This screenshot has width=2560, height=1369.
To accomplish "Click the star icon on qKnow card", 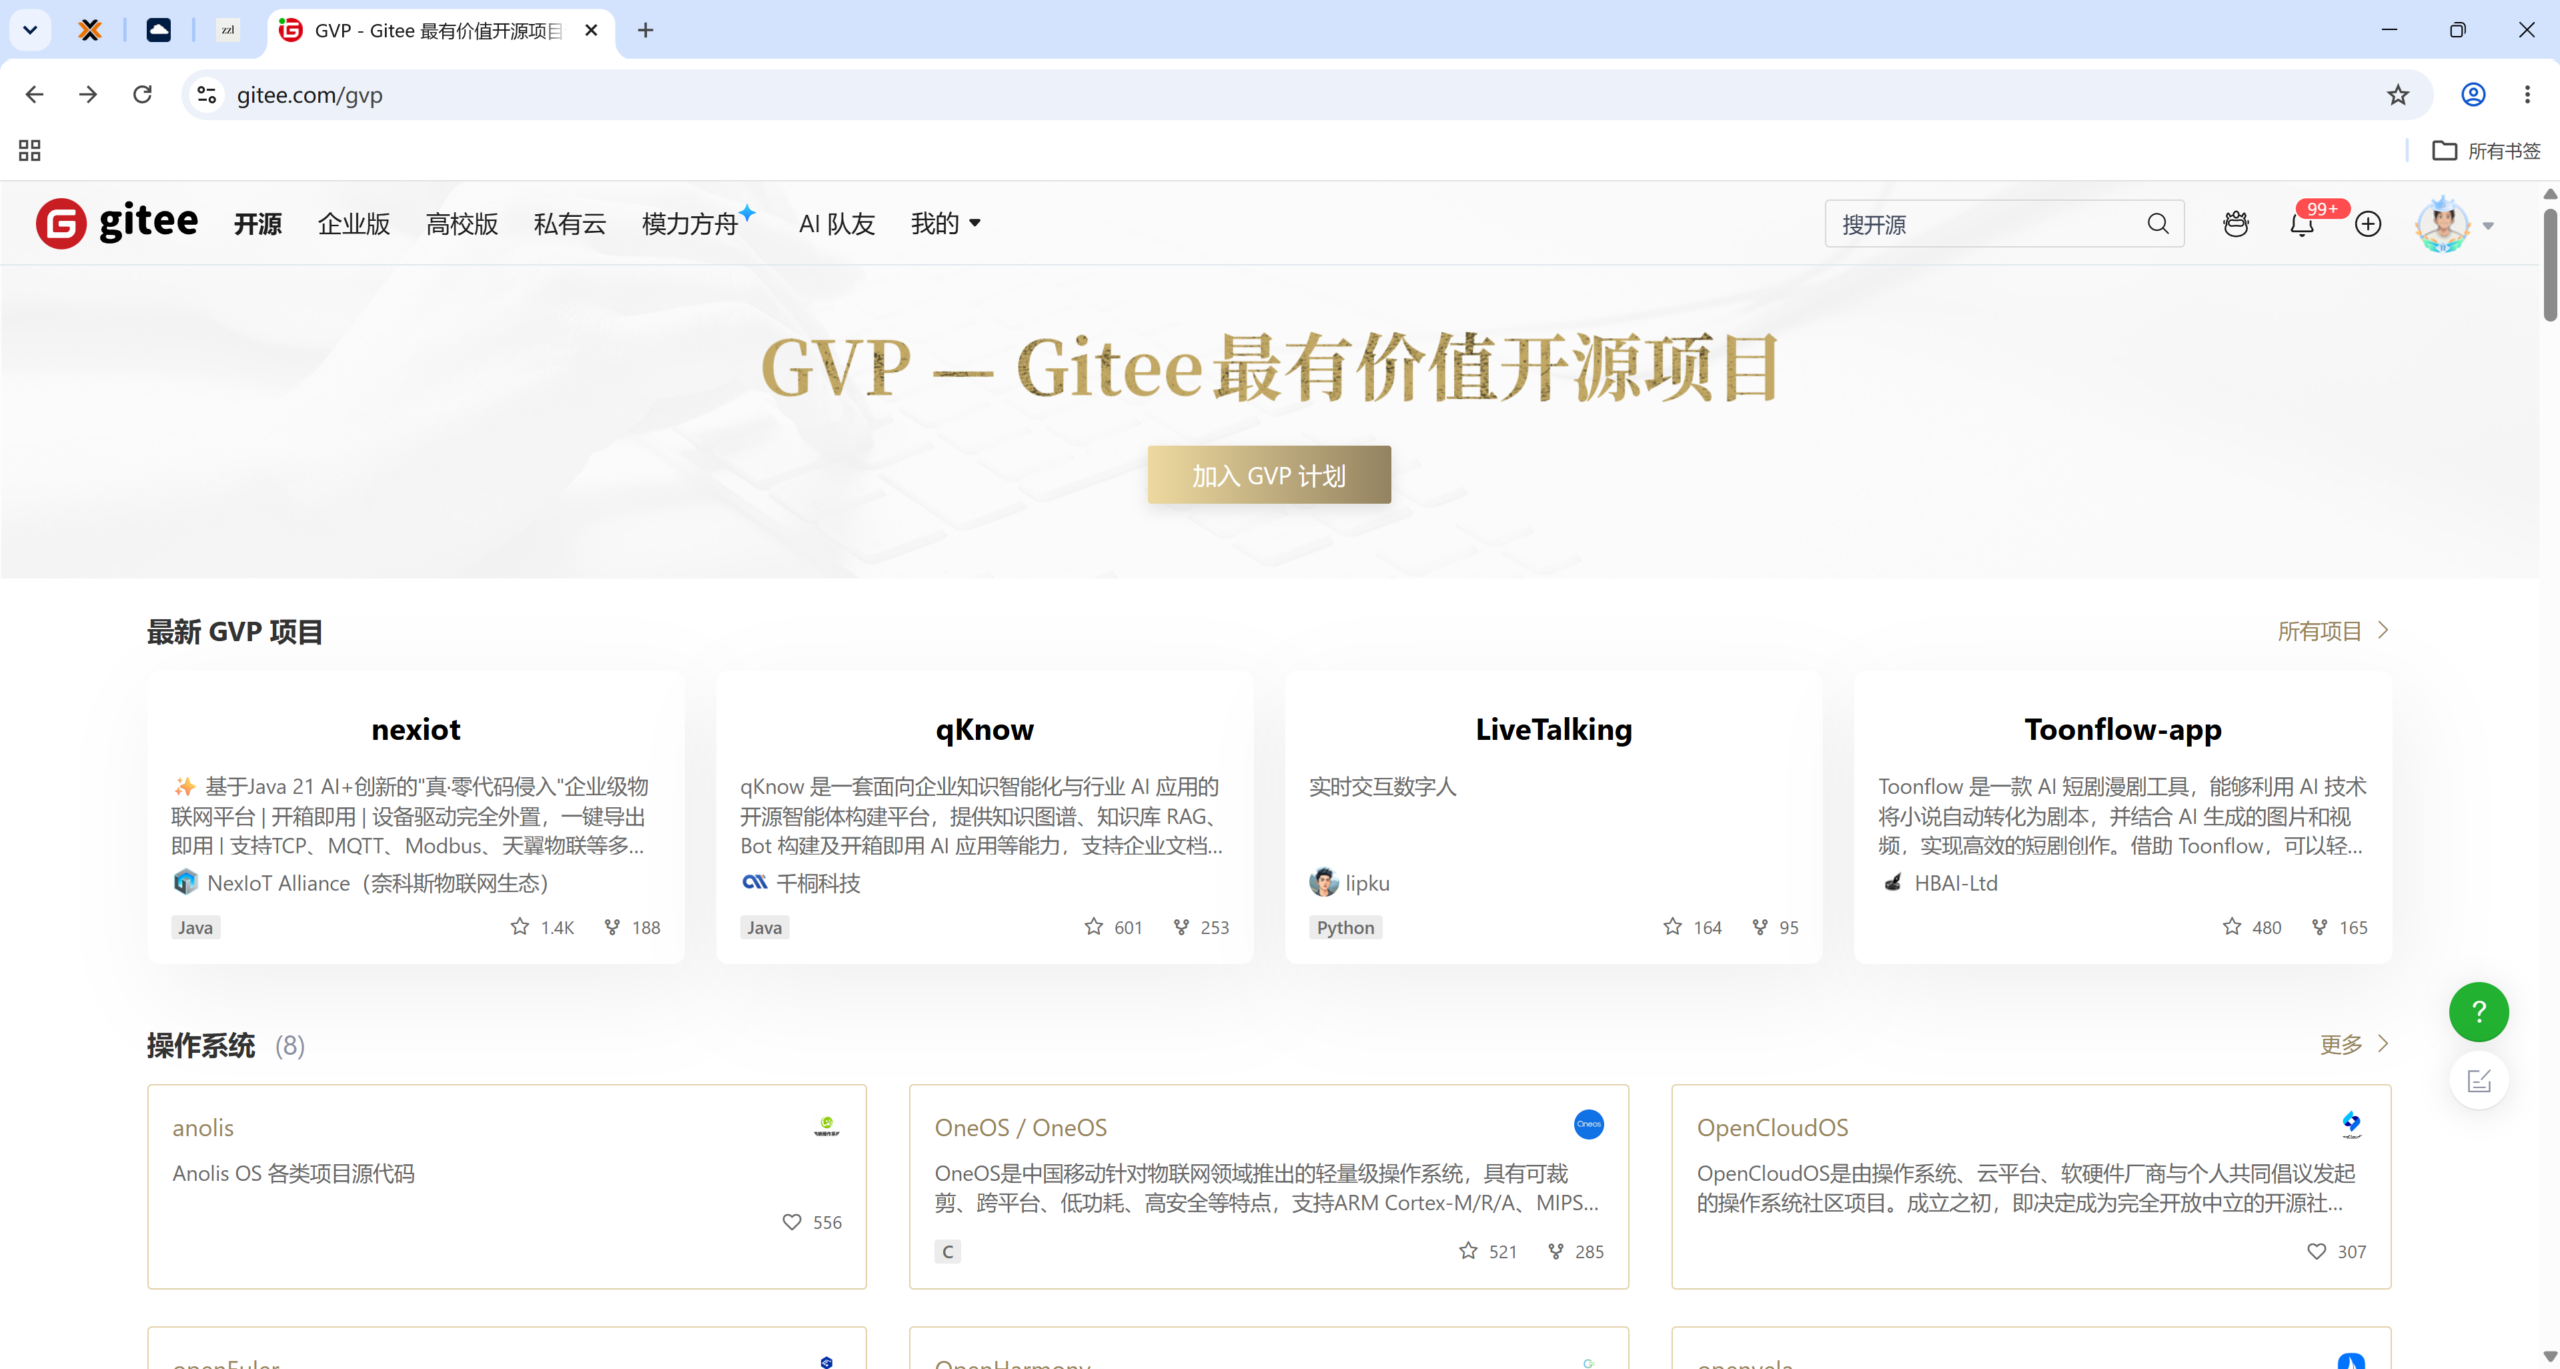I will [1094, 927].
